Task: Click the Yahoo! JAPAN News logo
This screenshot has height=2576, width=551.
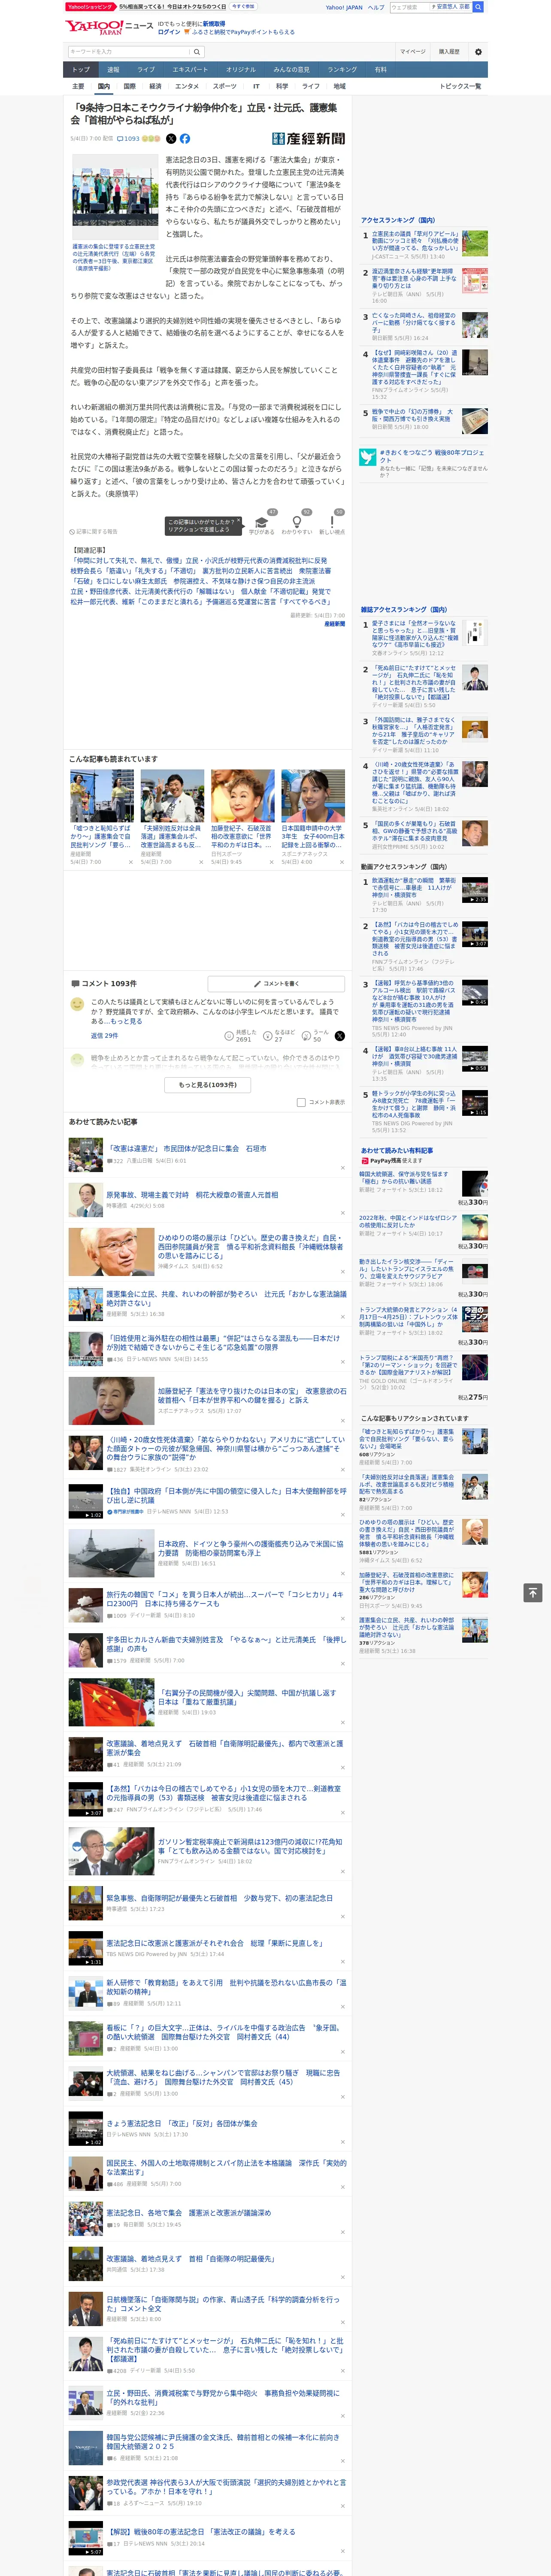Action: point(108,27)
